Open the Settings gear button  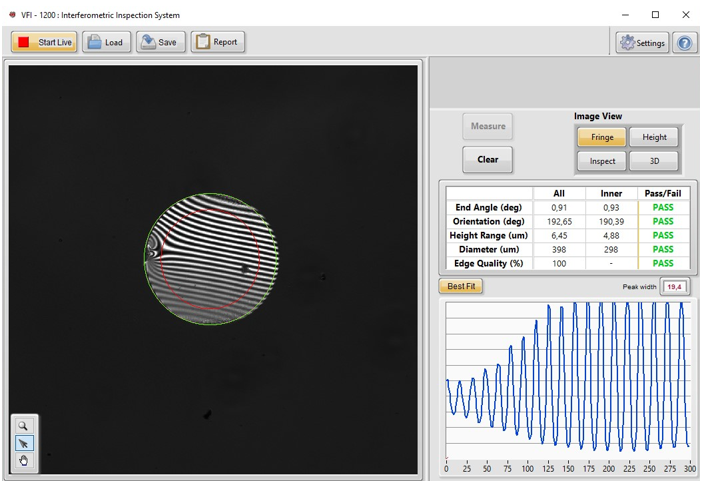(x=642, y=43)
